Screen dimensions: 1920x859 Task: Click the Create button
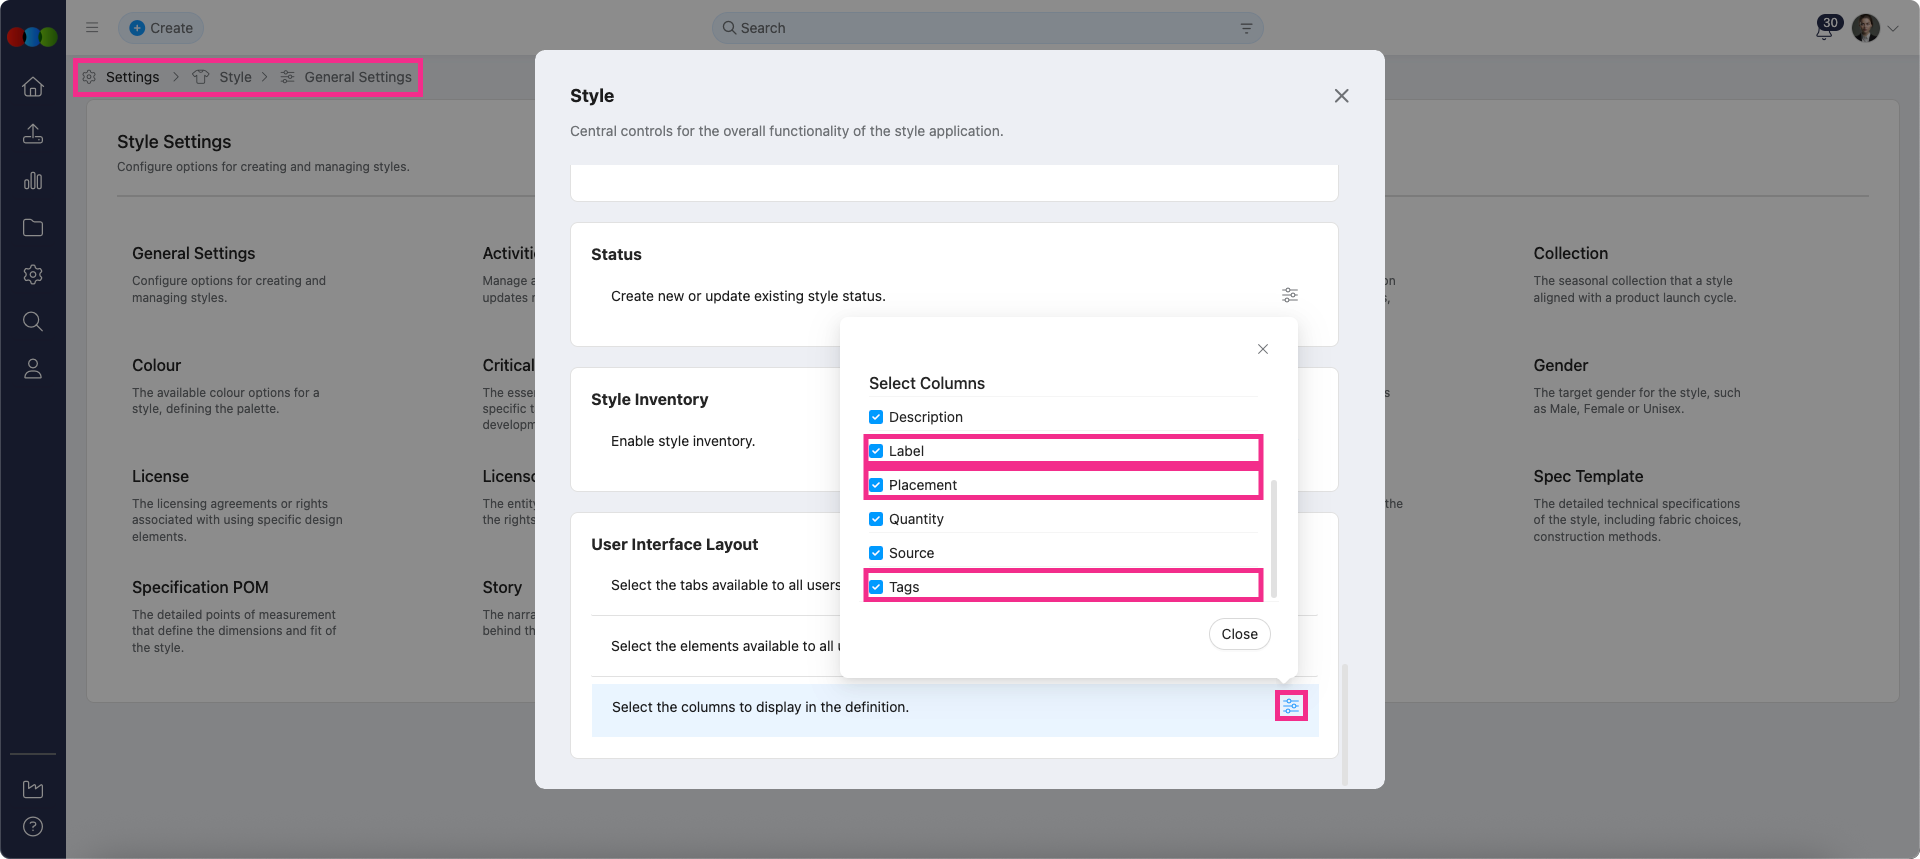(161, 28)
